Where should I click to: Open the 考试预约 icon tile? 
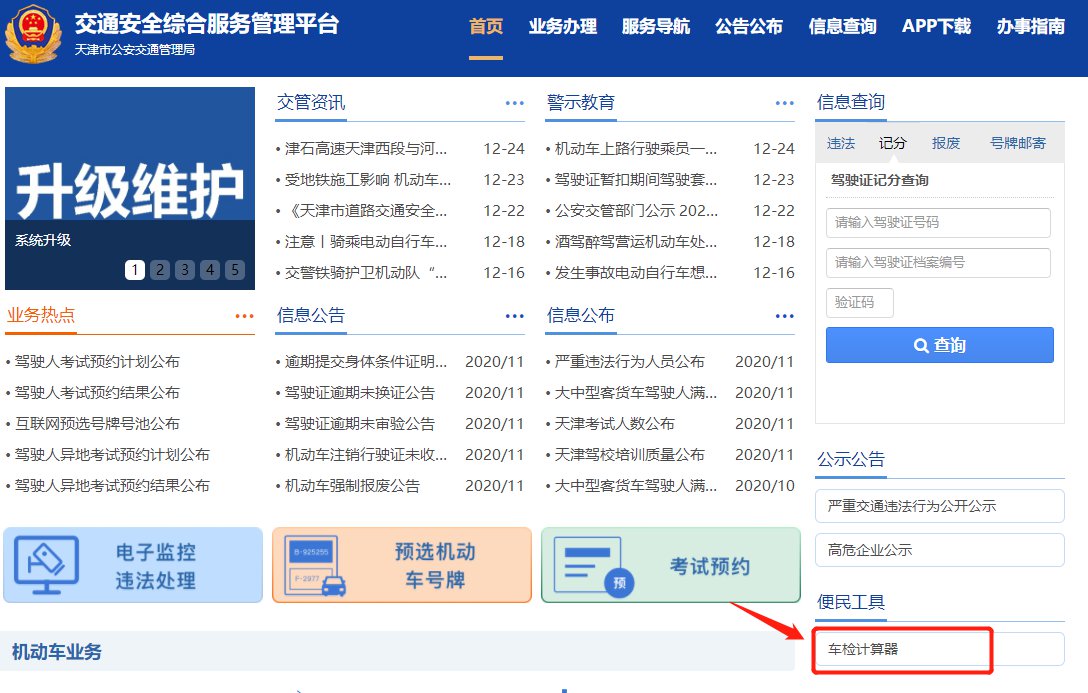[671, 566]
